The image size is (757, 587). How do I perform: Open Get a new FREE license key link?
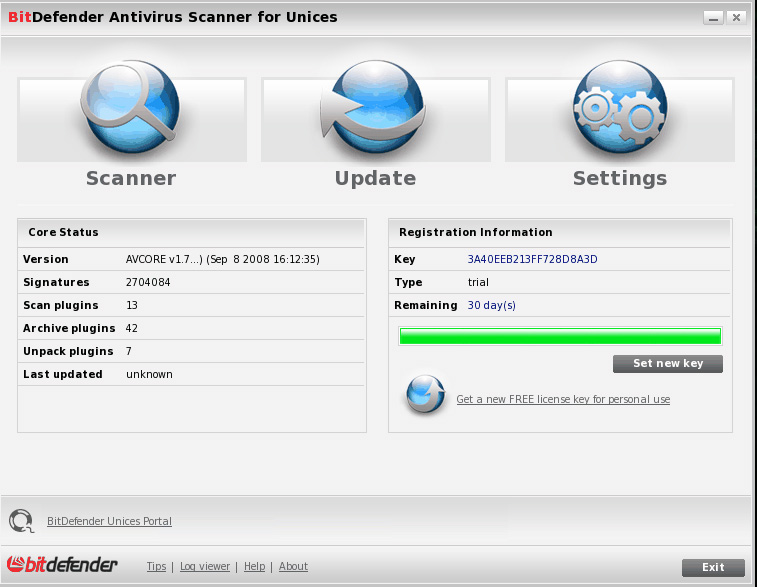coord(563,399)
